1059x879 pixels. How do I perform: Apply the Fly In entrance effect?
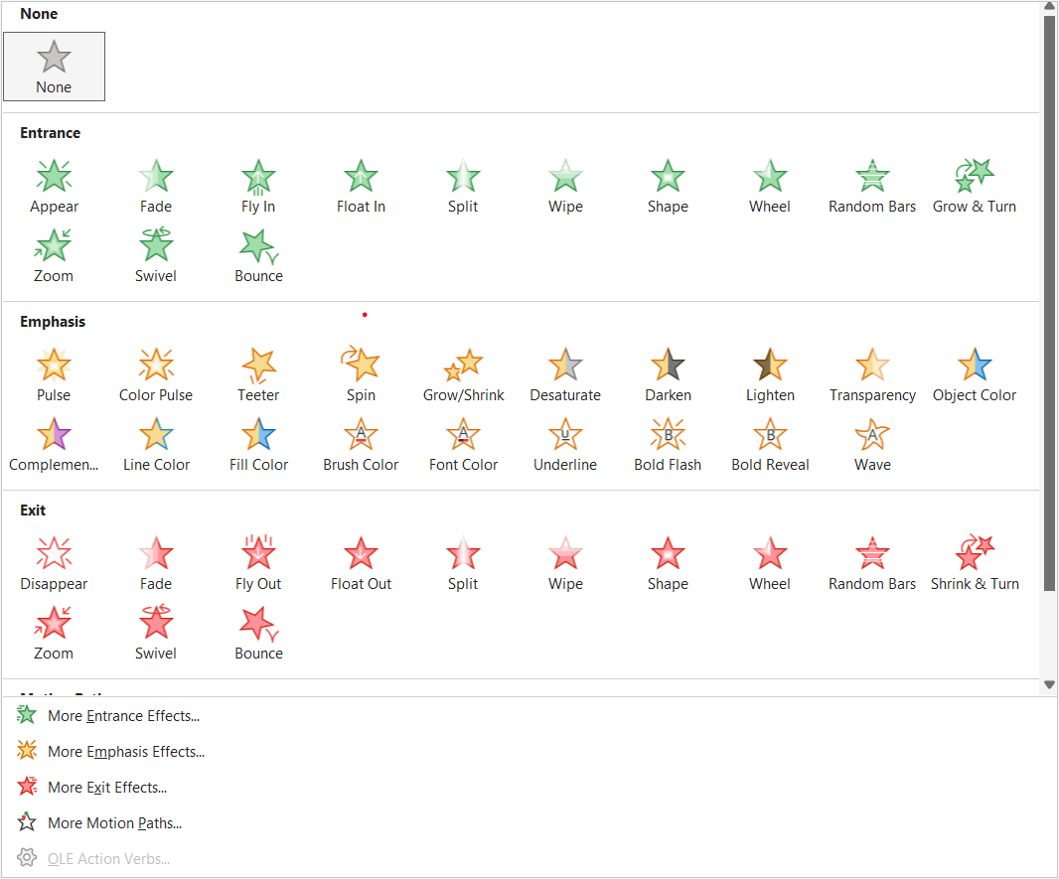click(x=258, y=187)
